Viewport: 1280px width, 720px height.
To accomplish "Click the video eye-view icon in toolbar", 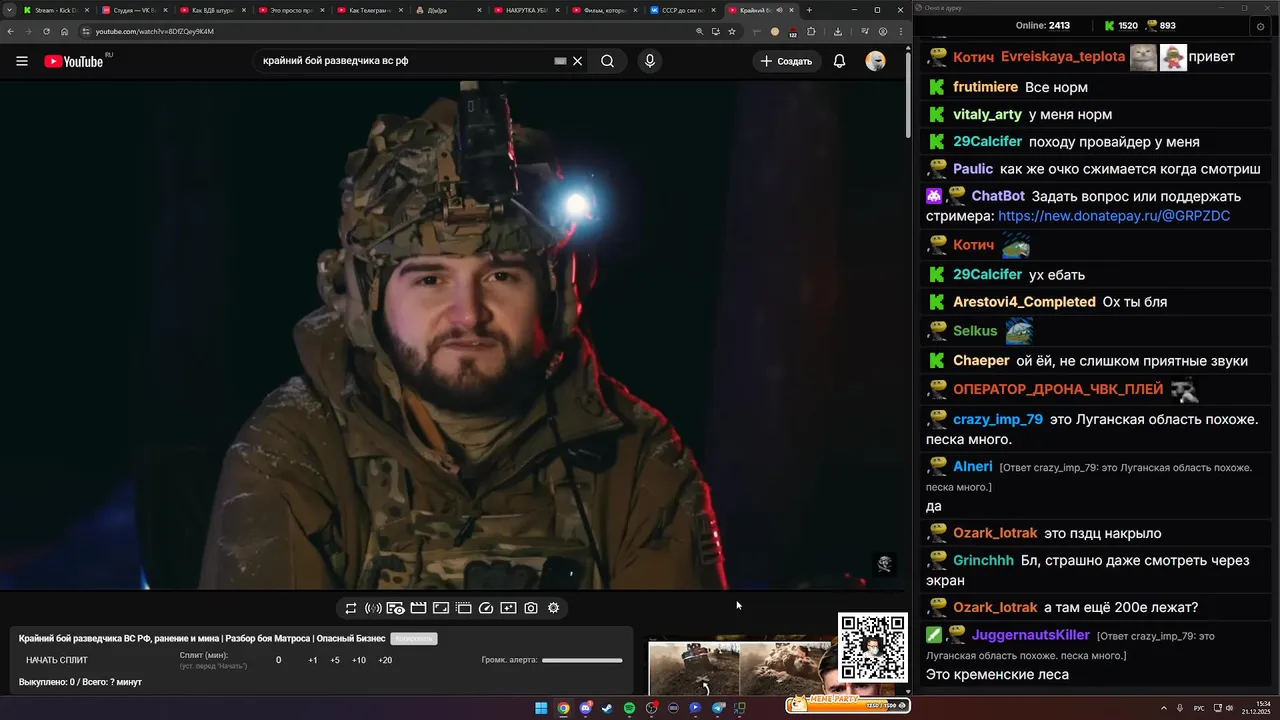I will pyautogui.click(x=396, y=608).
